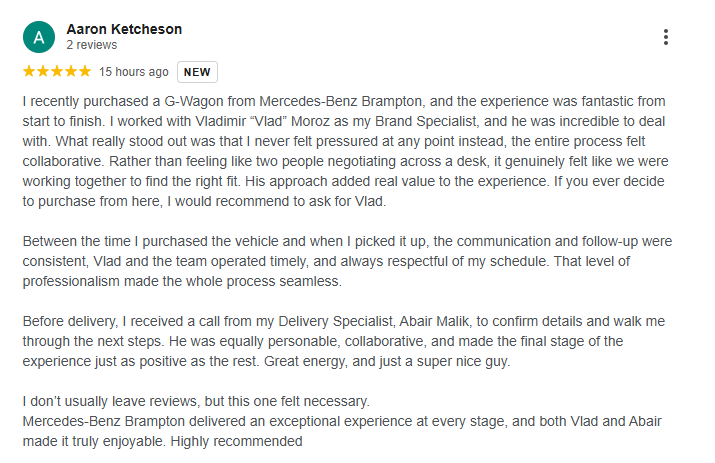Click the "2 reviews" count text

click(x=92, y=46)
